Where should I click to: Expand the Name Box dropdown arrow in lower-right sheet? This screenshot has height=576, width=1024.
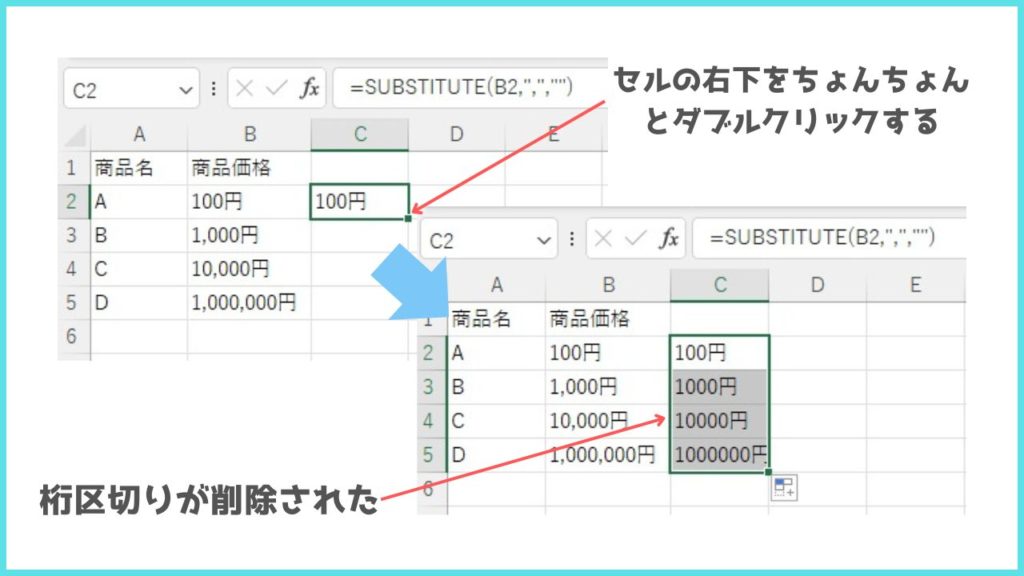[x=544, y=240]
